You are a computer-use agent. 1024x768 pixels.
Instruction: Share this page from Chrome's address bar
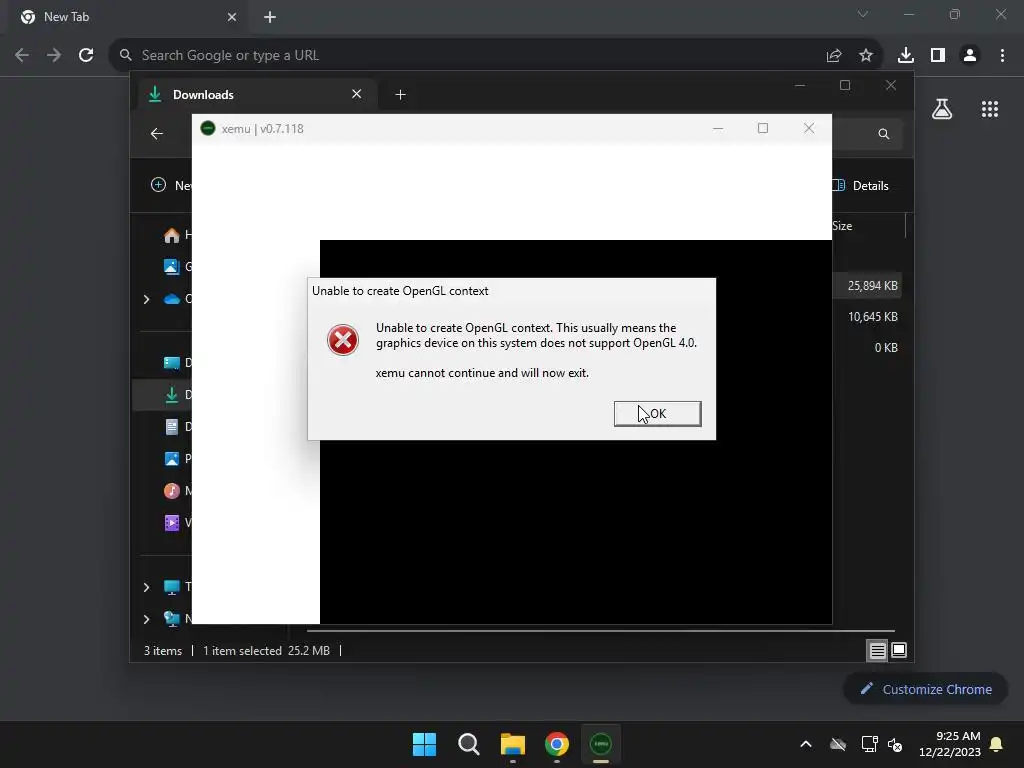tap(834, 56)
